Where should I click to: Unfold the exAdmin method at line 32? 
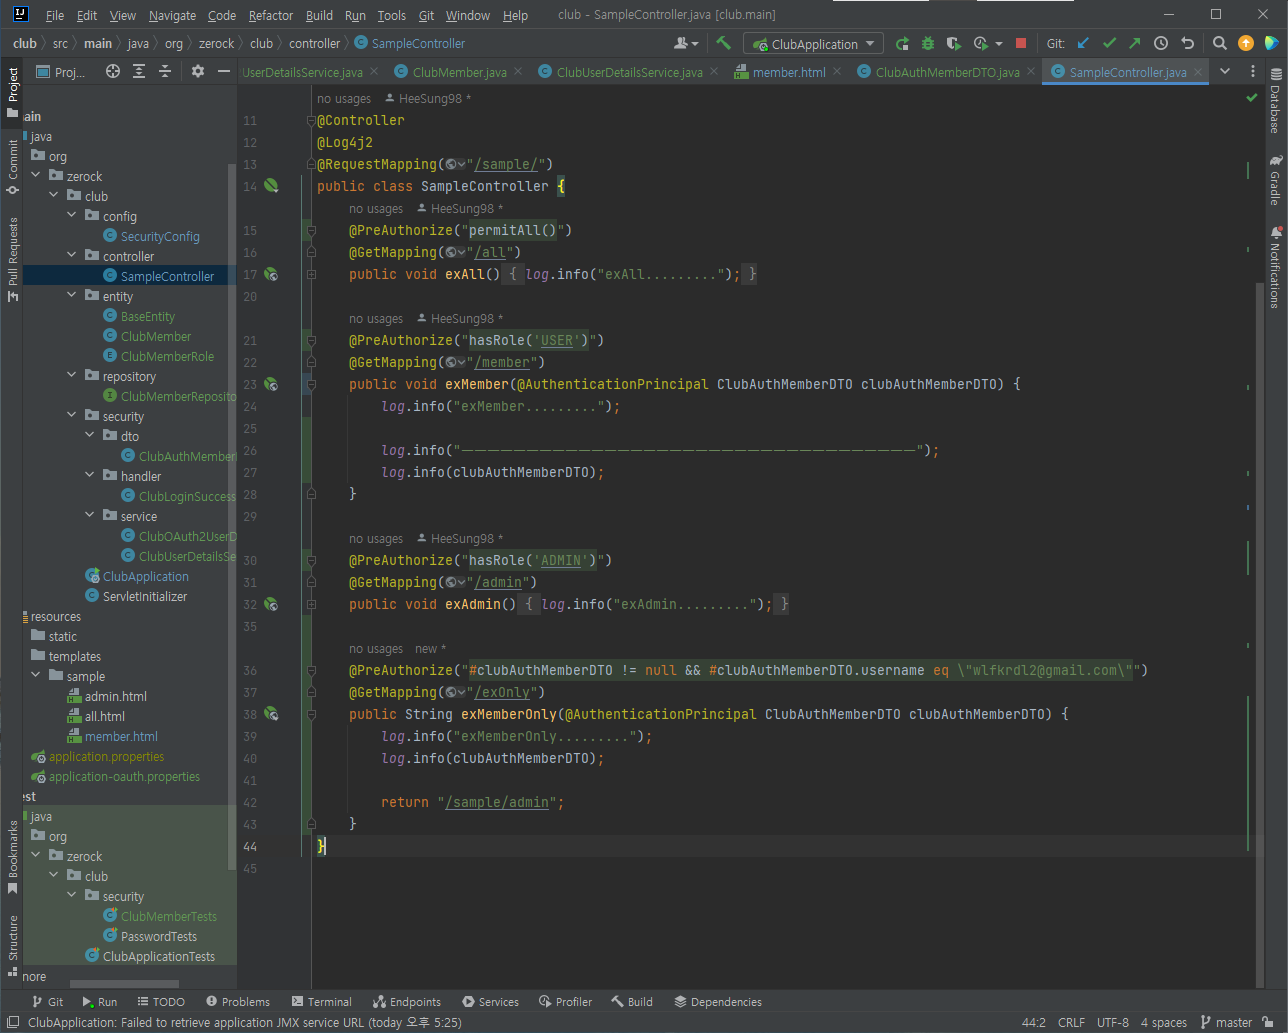pyautogui.click(x=311, y=604)
